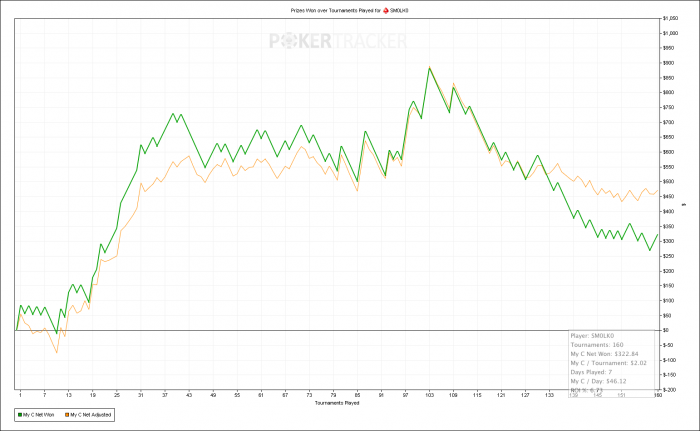Click the PokerStars spade icon in the chart title

386,10
